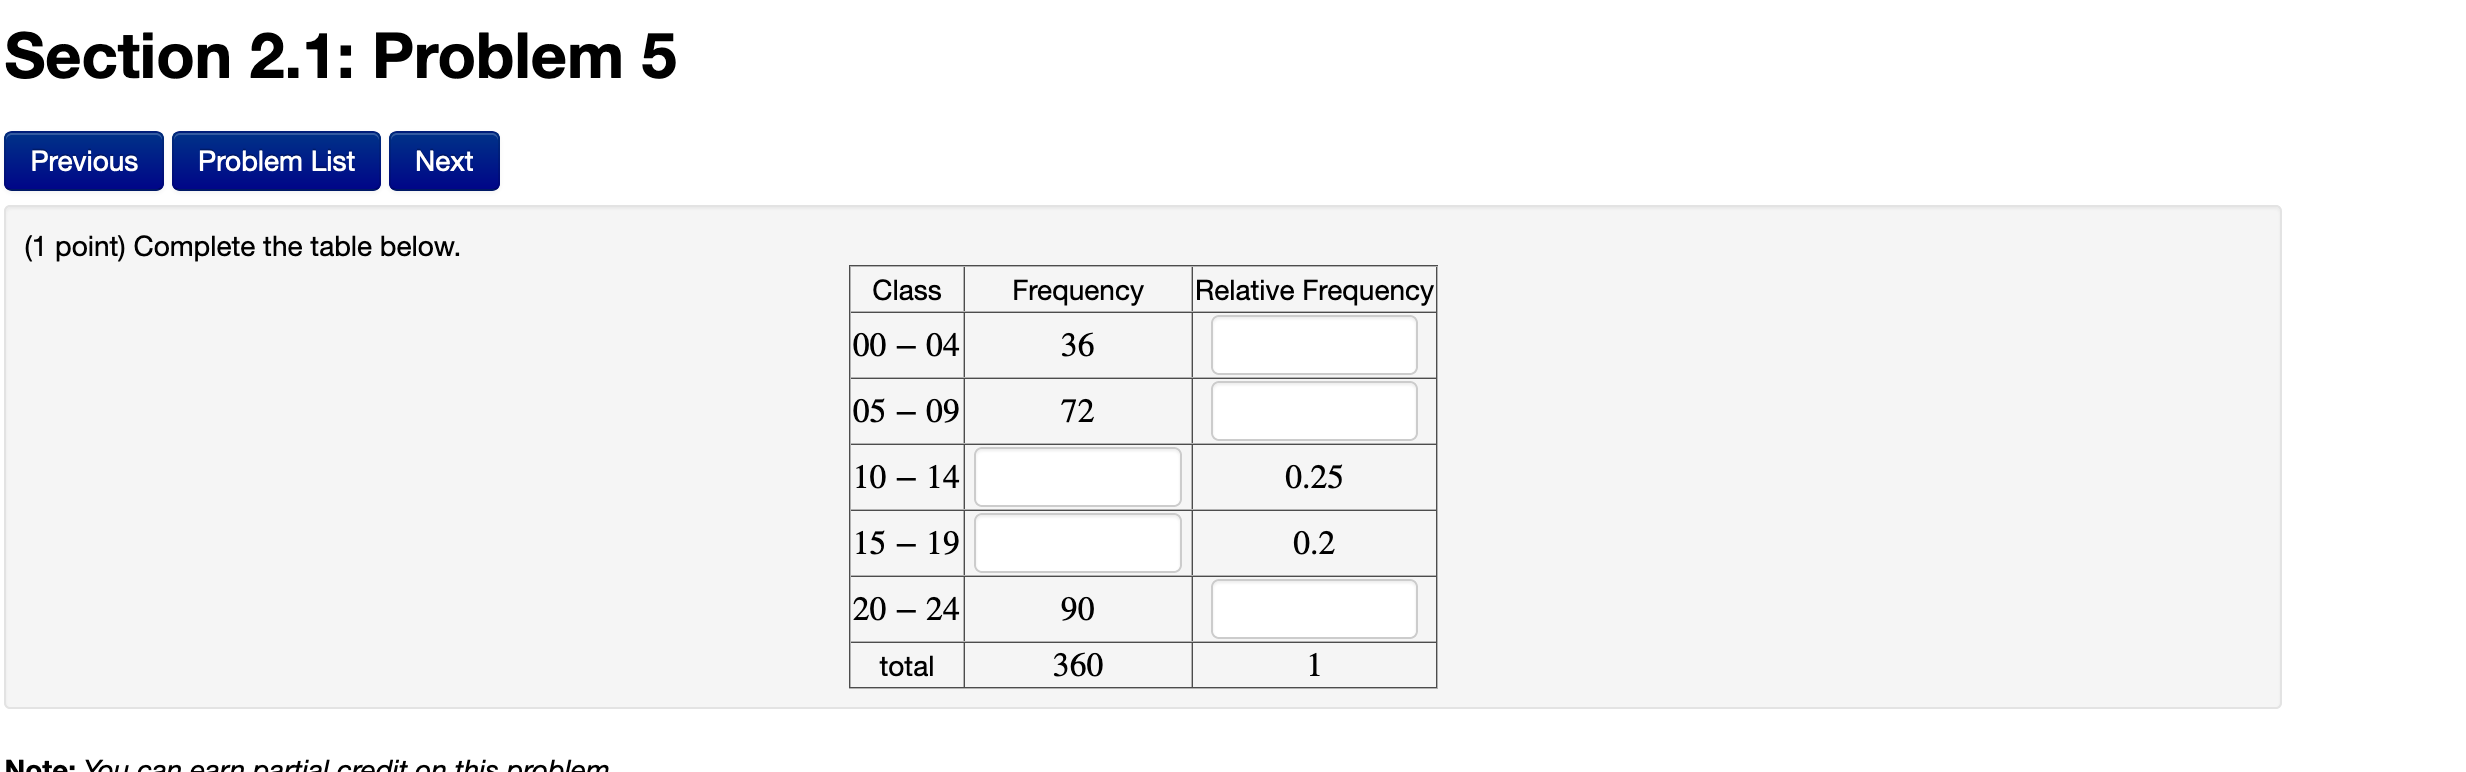
Task: Click the total label in the table
Action: pyautogui.click(x=906, y=664)
